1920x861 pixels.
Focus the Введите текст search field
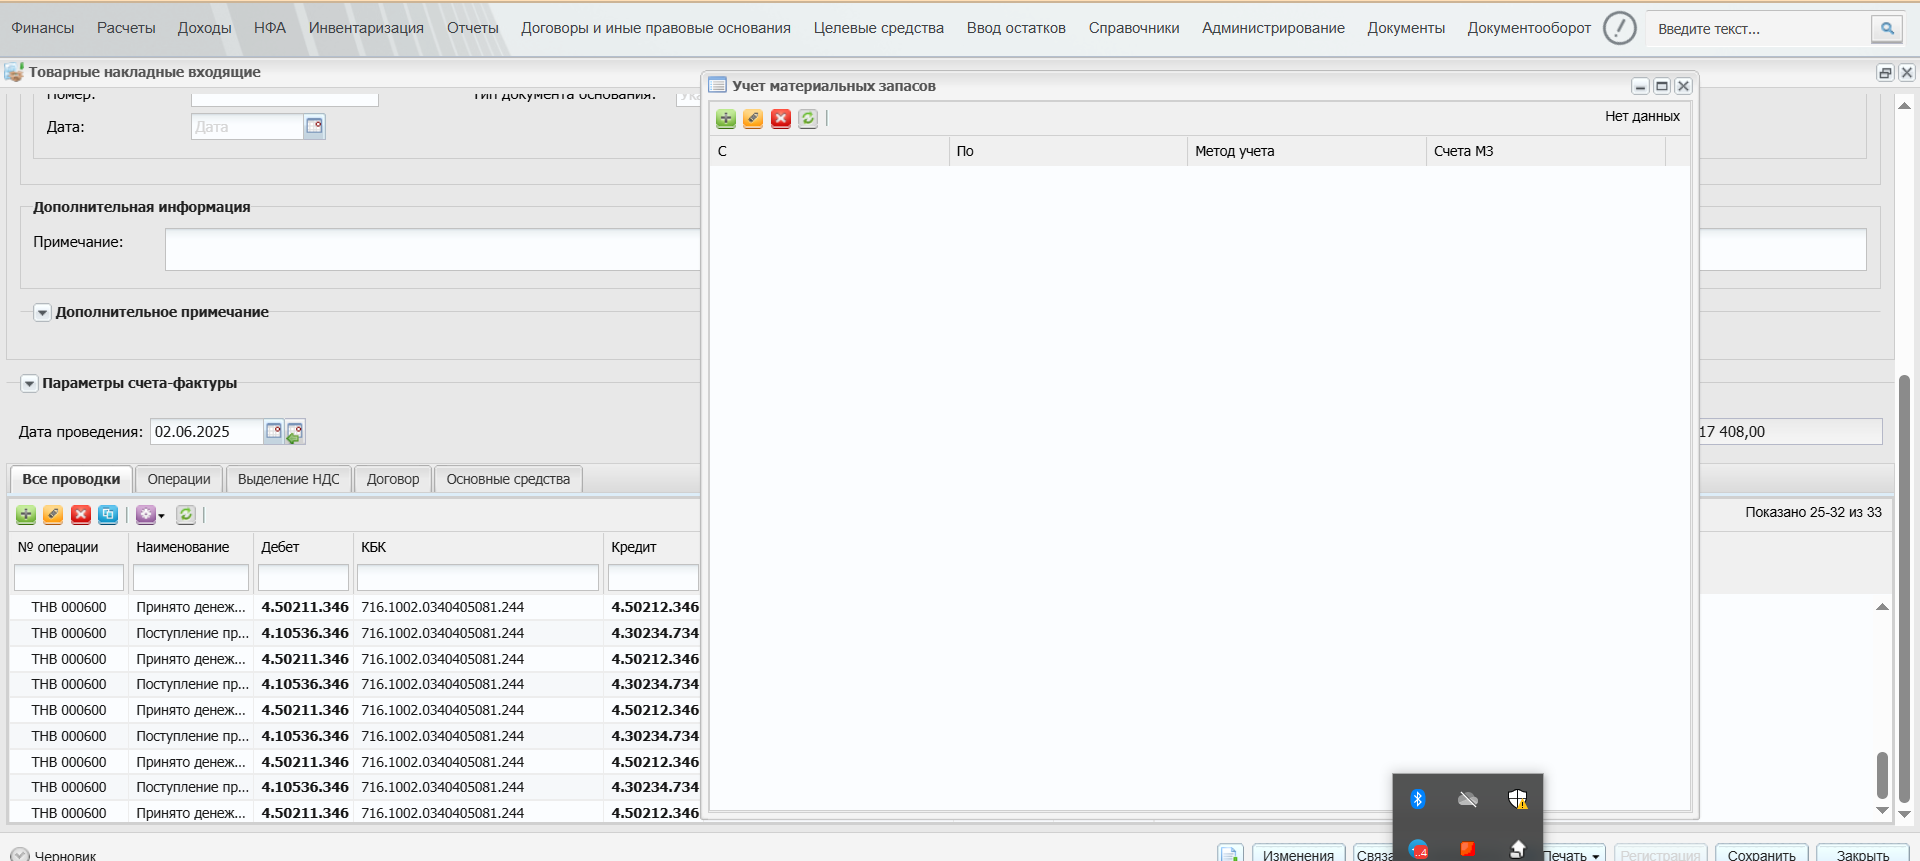(x=1761, y=29)
